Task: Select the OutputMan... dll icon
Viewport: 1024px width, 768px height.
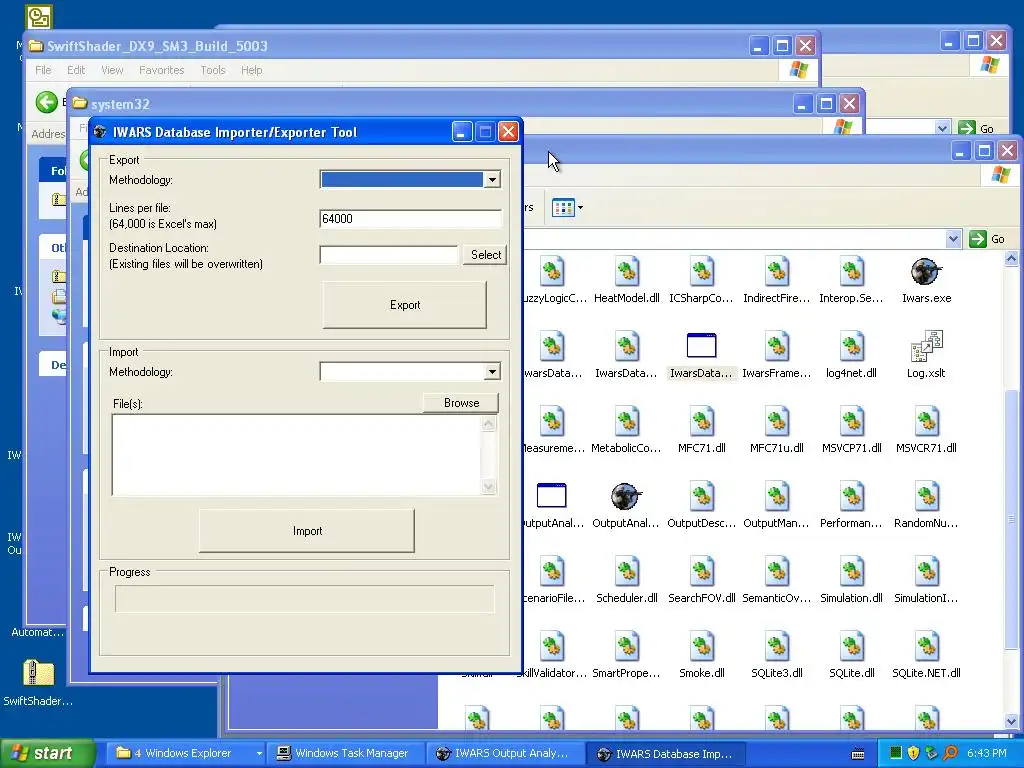Action: (x=776, y=497)
